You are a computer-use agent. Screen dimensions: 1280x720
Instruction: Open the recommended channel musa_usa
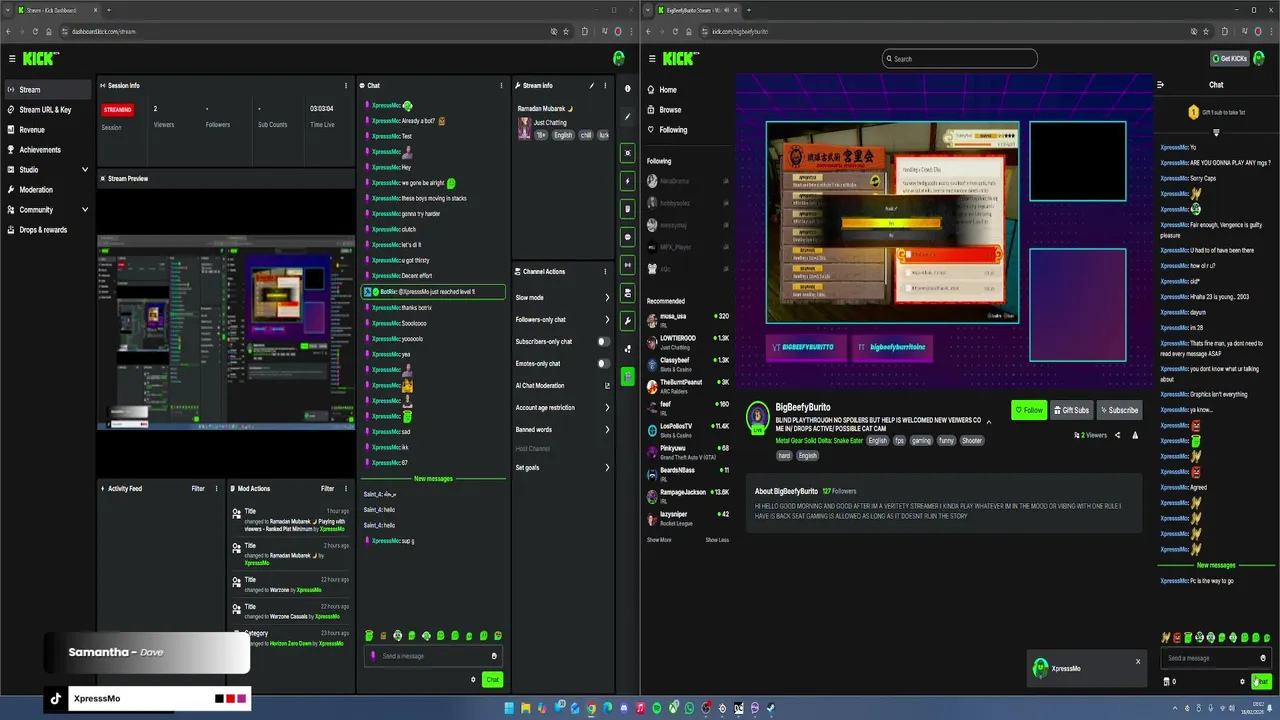tap(688, 320)
